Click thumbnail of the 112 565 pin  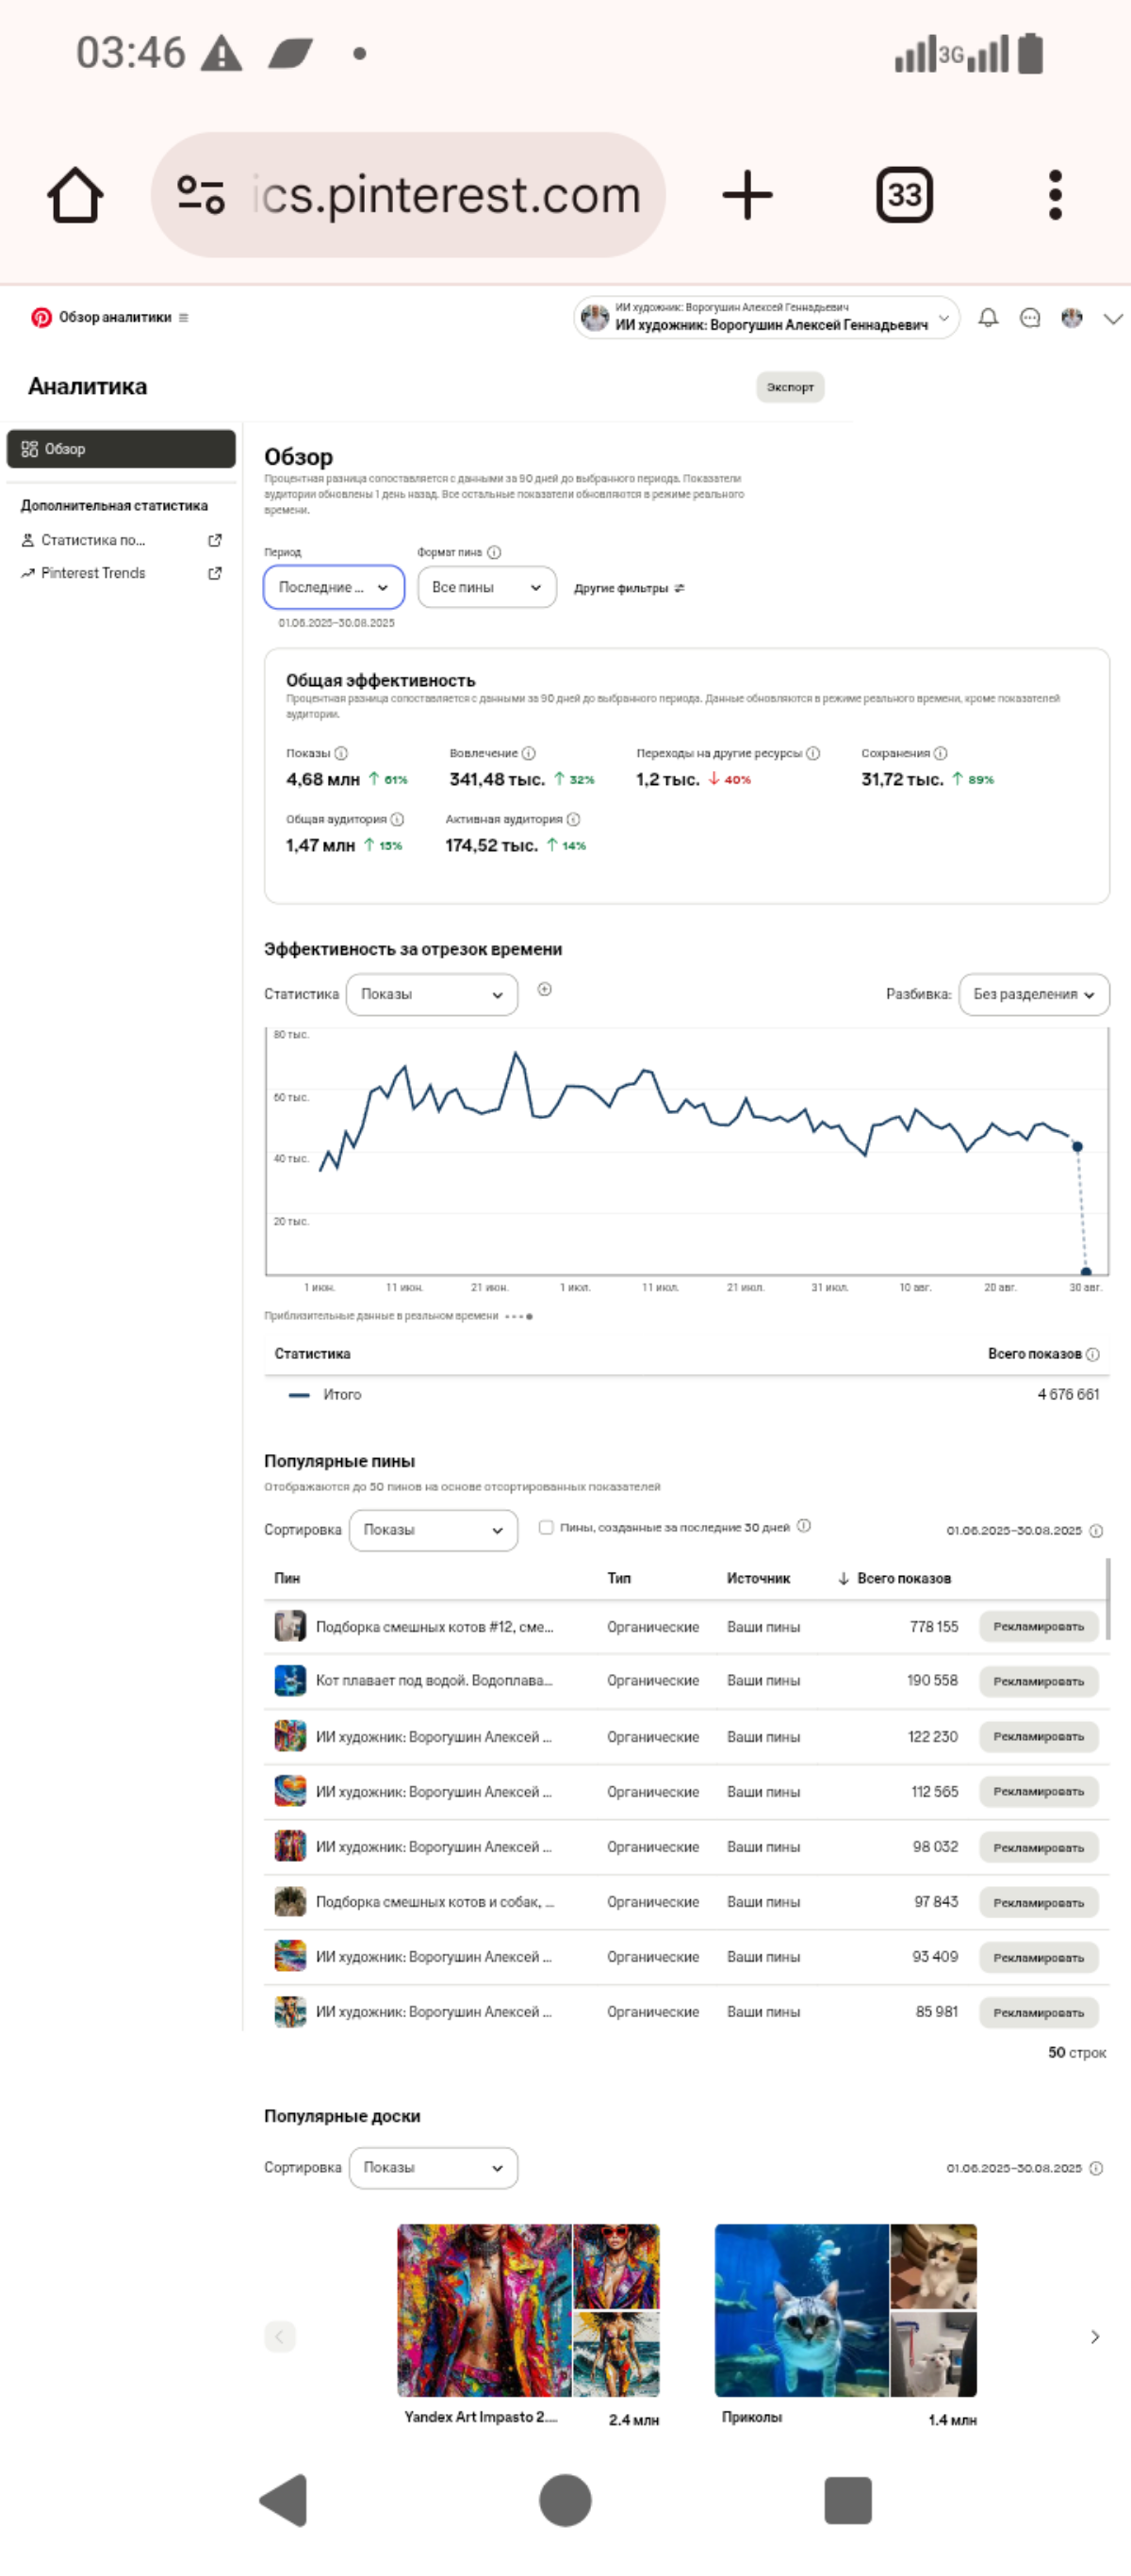290,1791
